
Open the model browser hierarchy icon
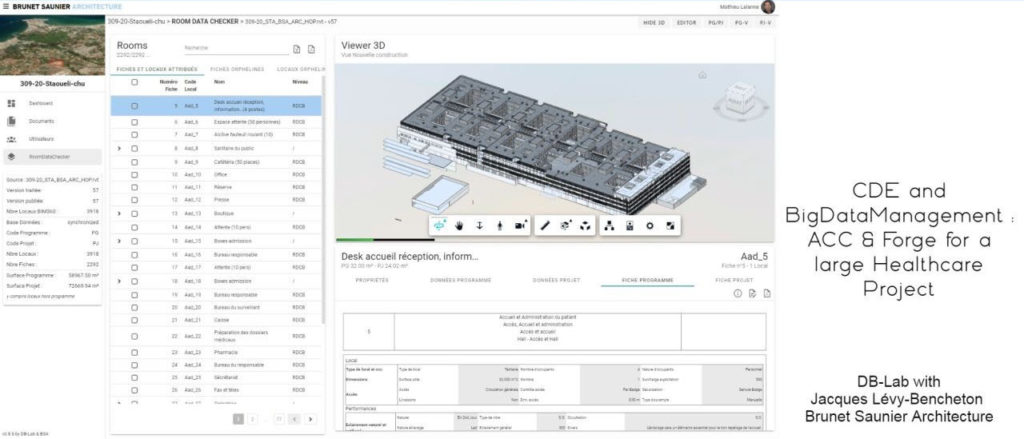click(609, 225)
